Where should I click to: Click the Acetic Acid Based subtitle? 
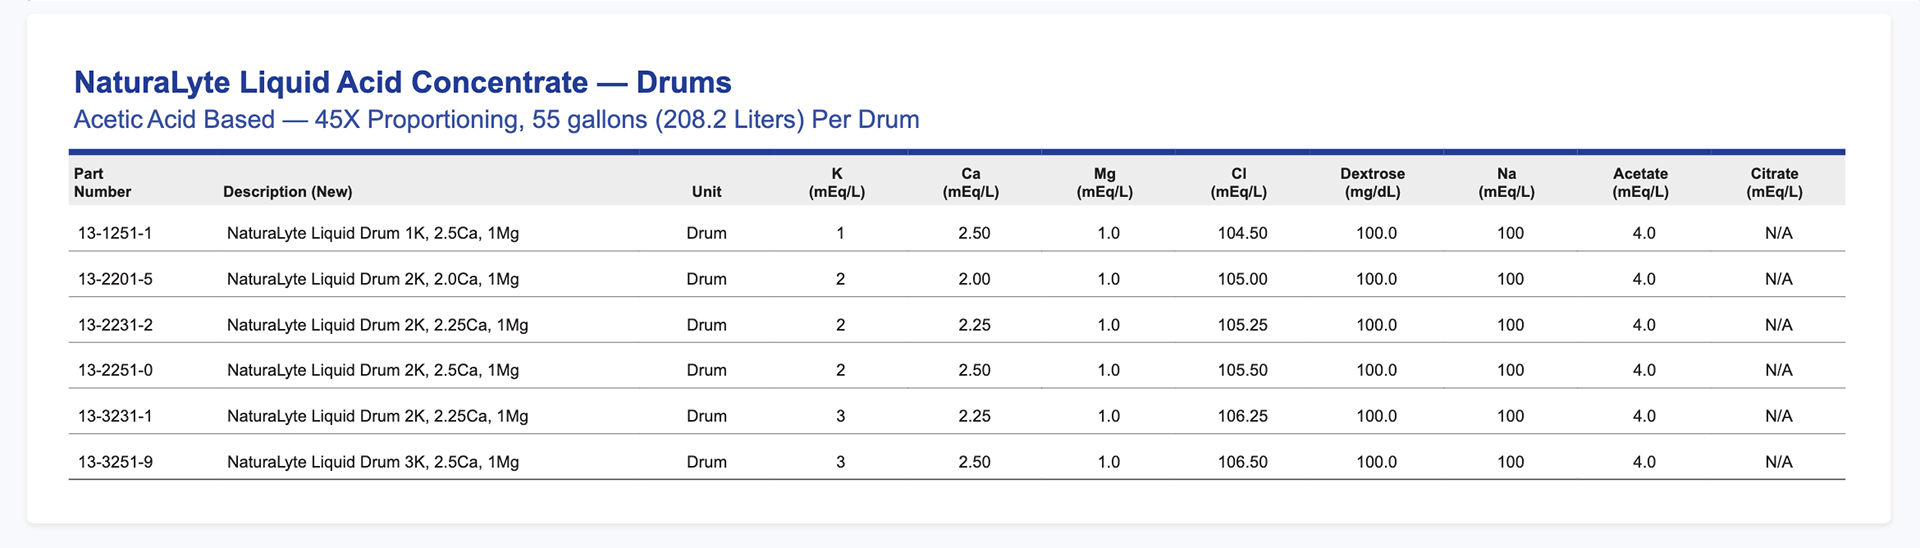tap(496, 120)
